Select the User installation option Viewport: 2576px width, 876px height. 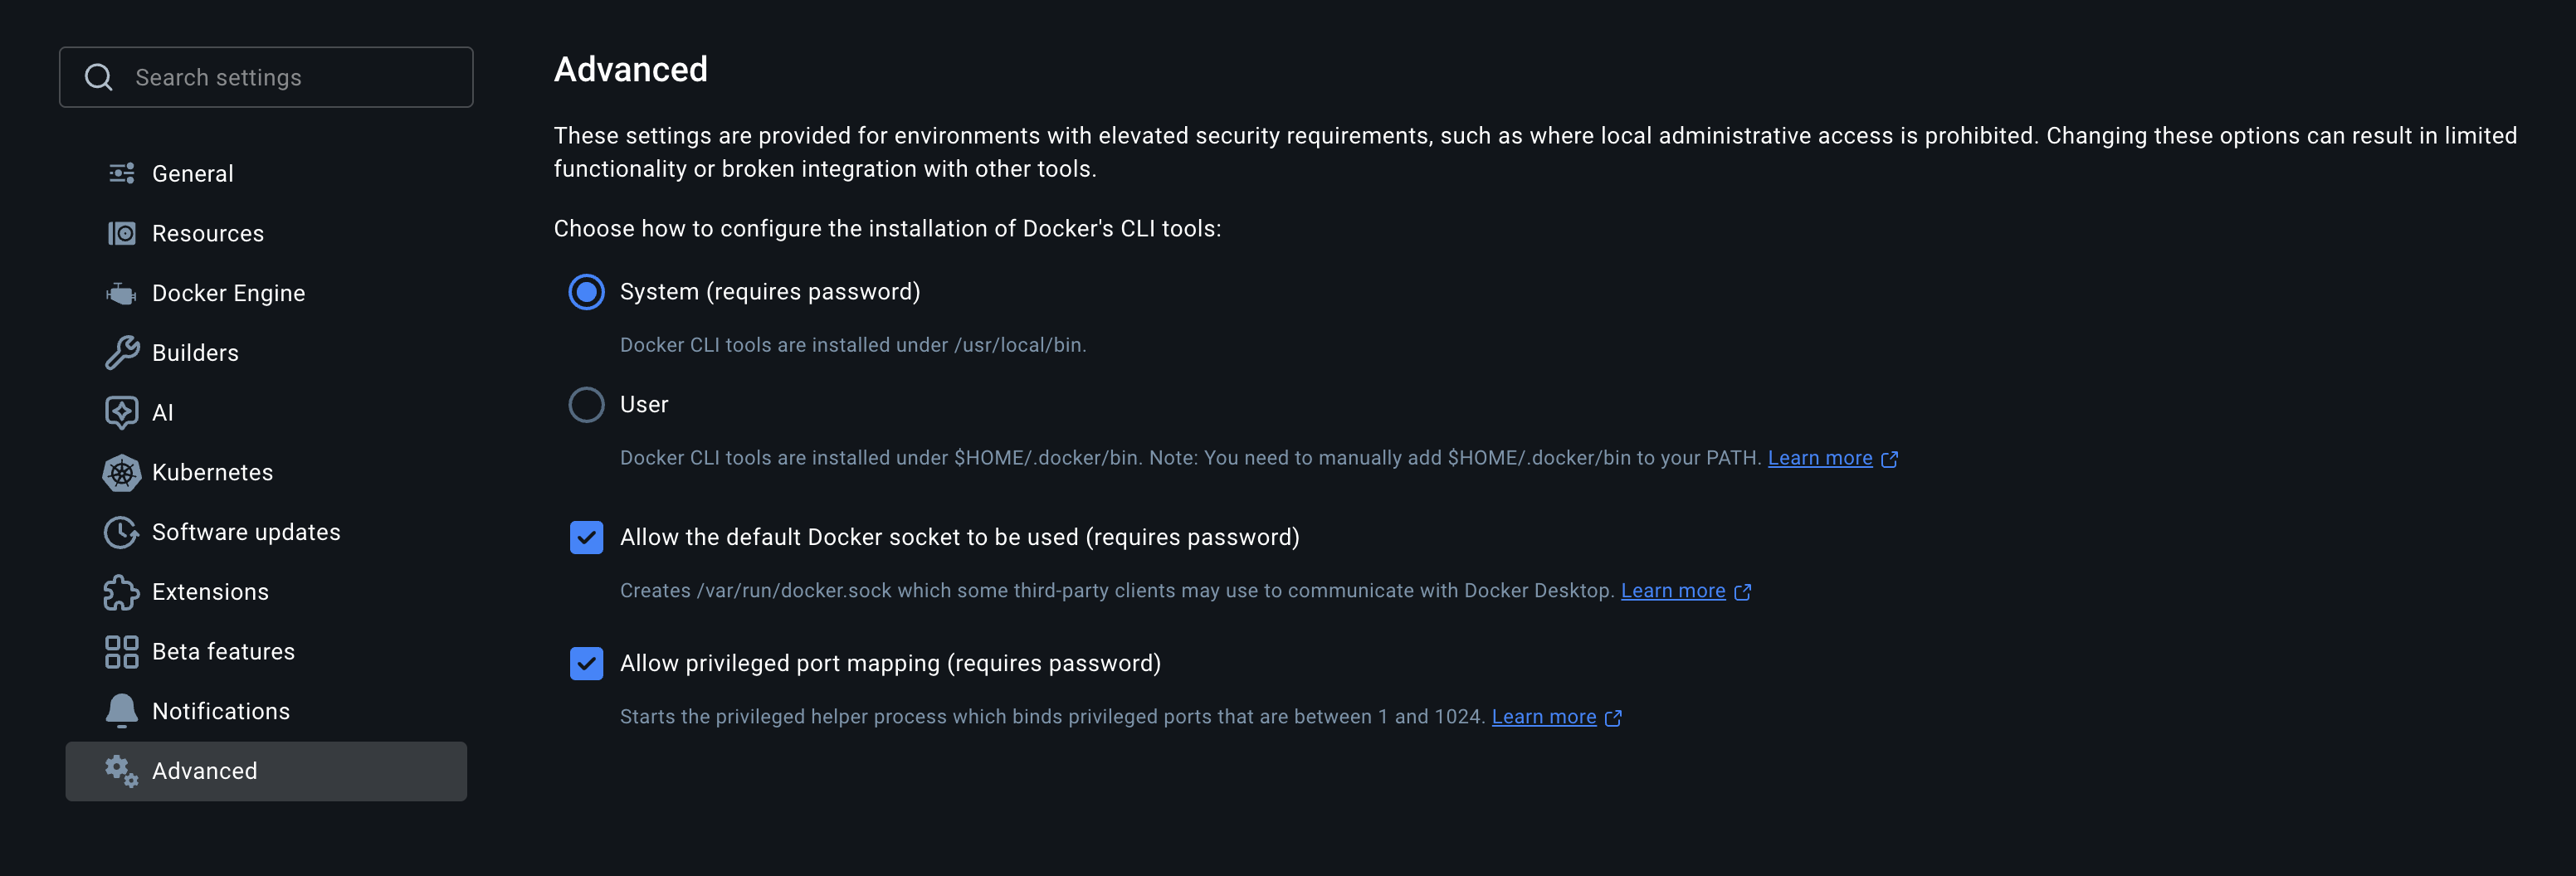pyautogui.click(x=587, y=404)
